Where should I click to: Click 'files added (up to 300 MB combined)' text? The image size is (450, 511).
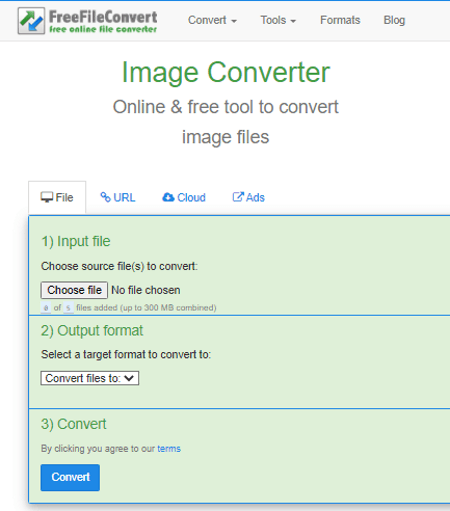[x=146, y=308]
